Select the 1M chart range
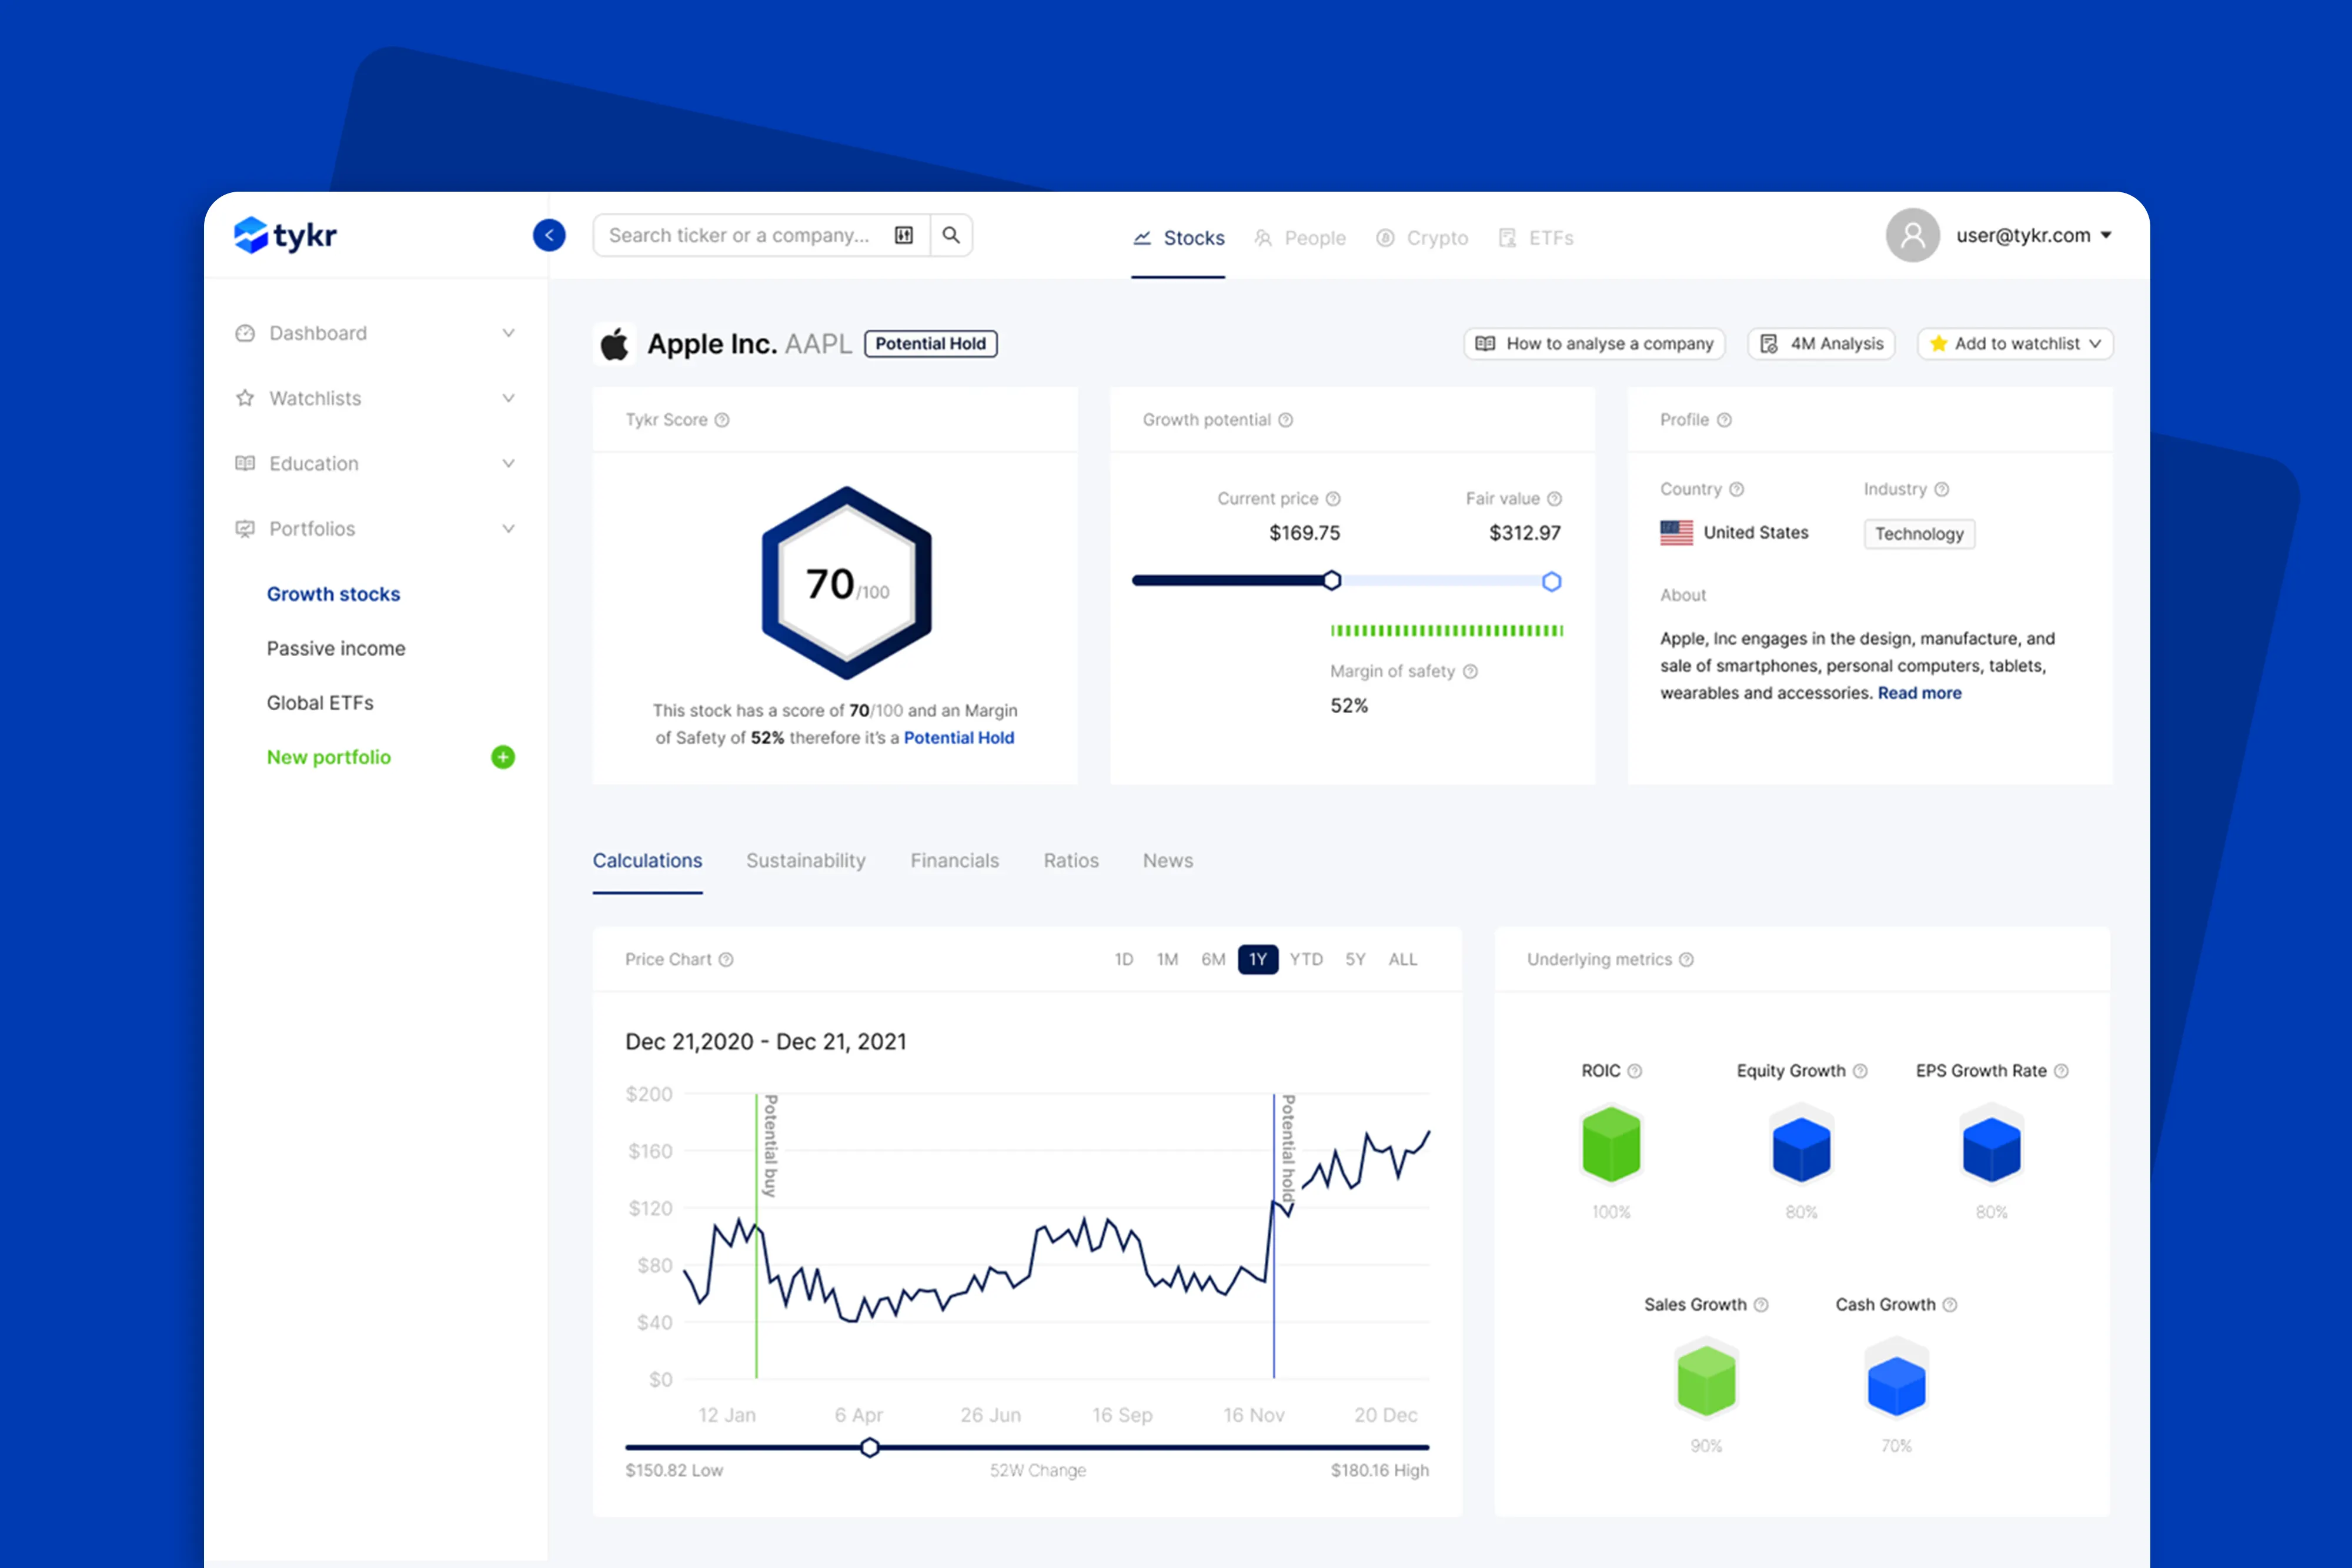 (x=1167, y=959)
